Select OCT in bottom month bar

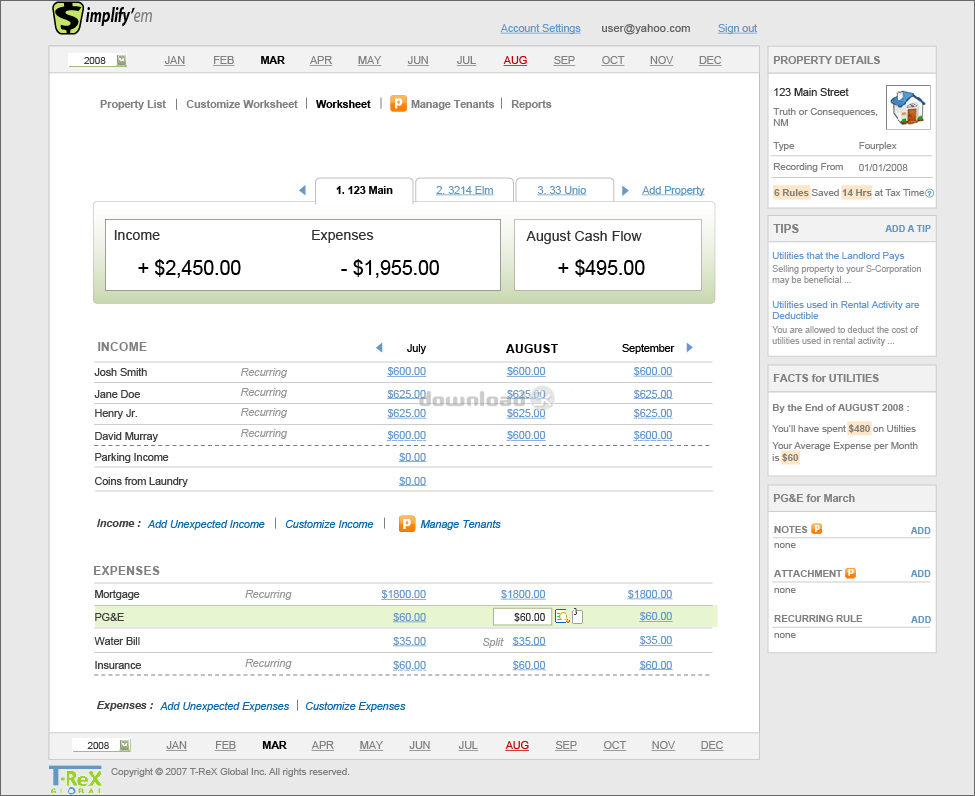point(614,745)
